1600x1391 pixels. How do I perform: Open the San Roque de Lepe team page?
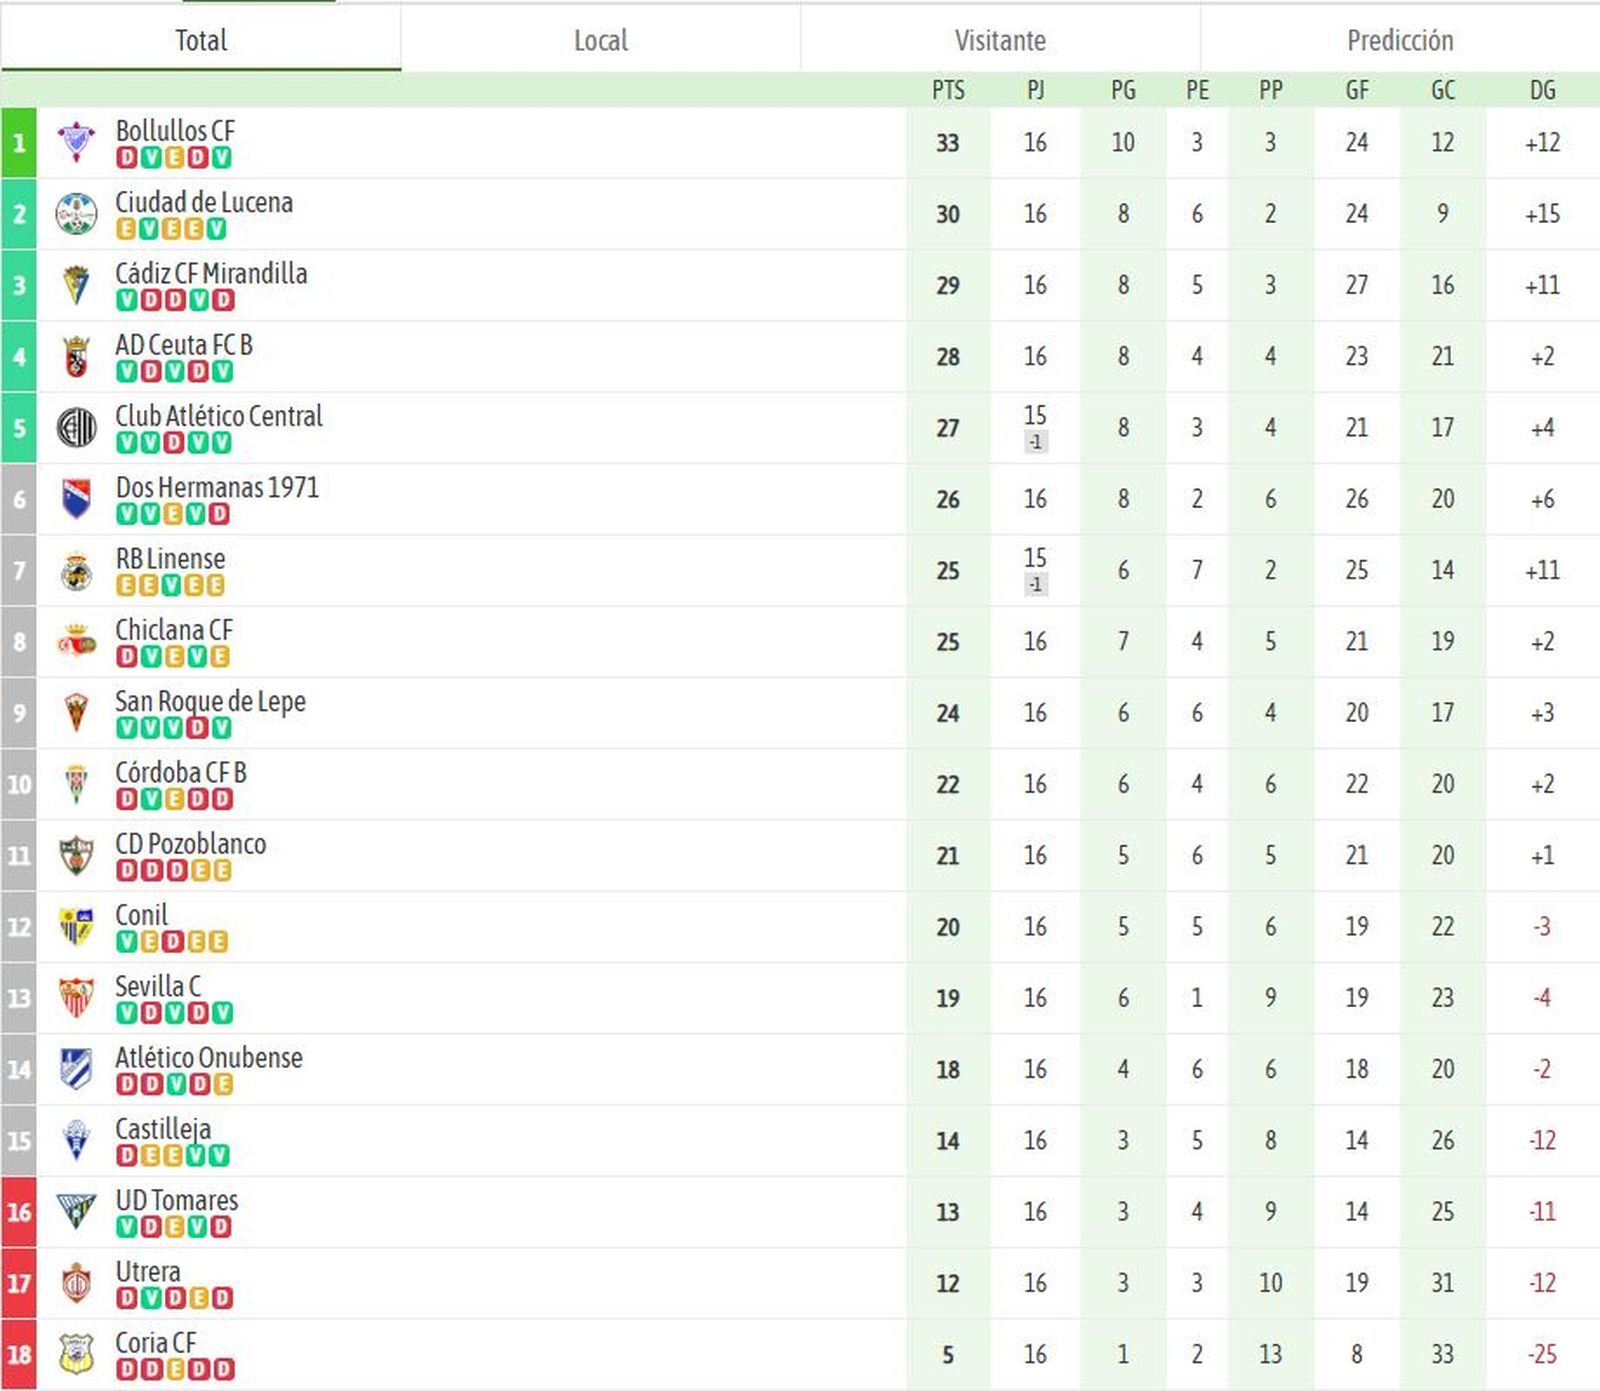coord(210,701)
